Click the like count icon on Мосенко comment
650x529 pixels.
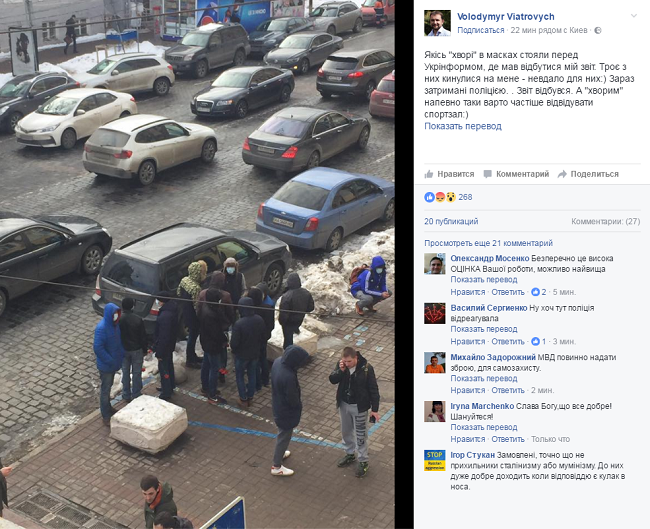tap(536, 292)
